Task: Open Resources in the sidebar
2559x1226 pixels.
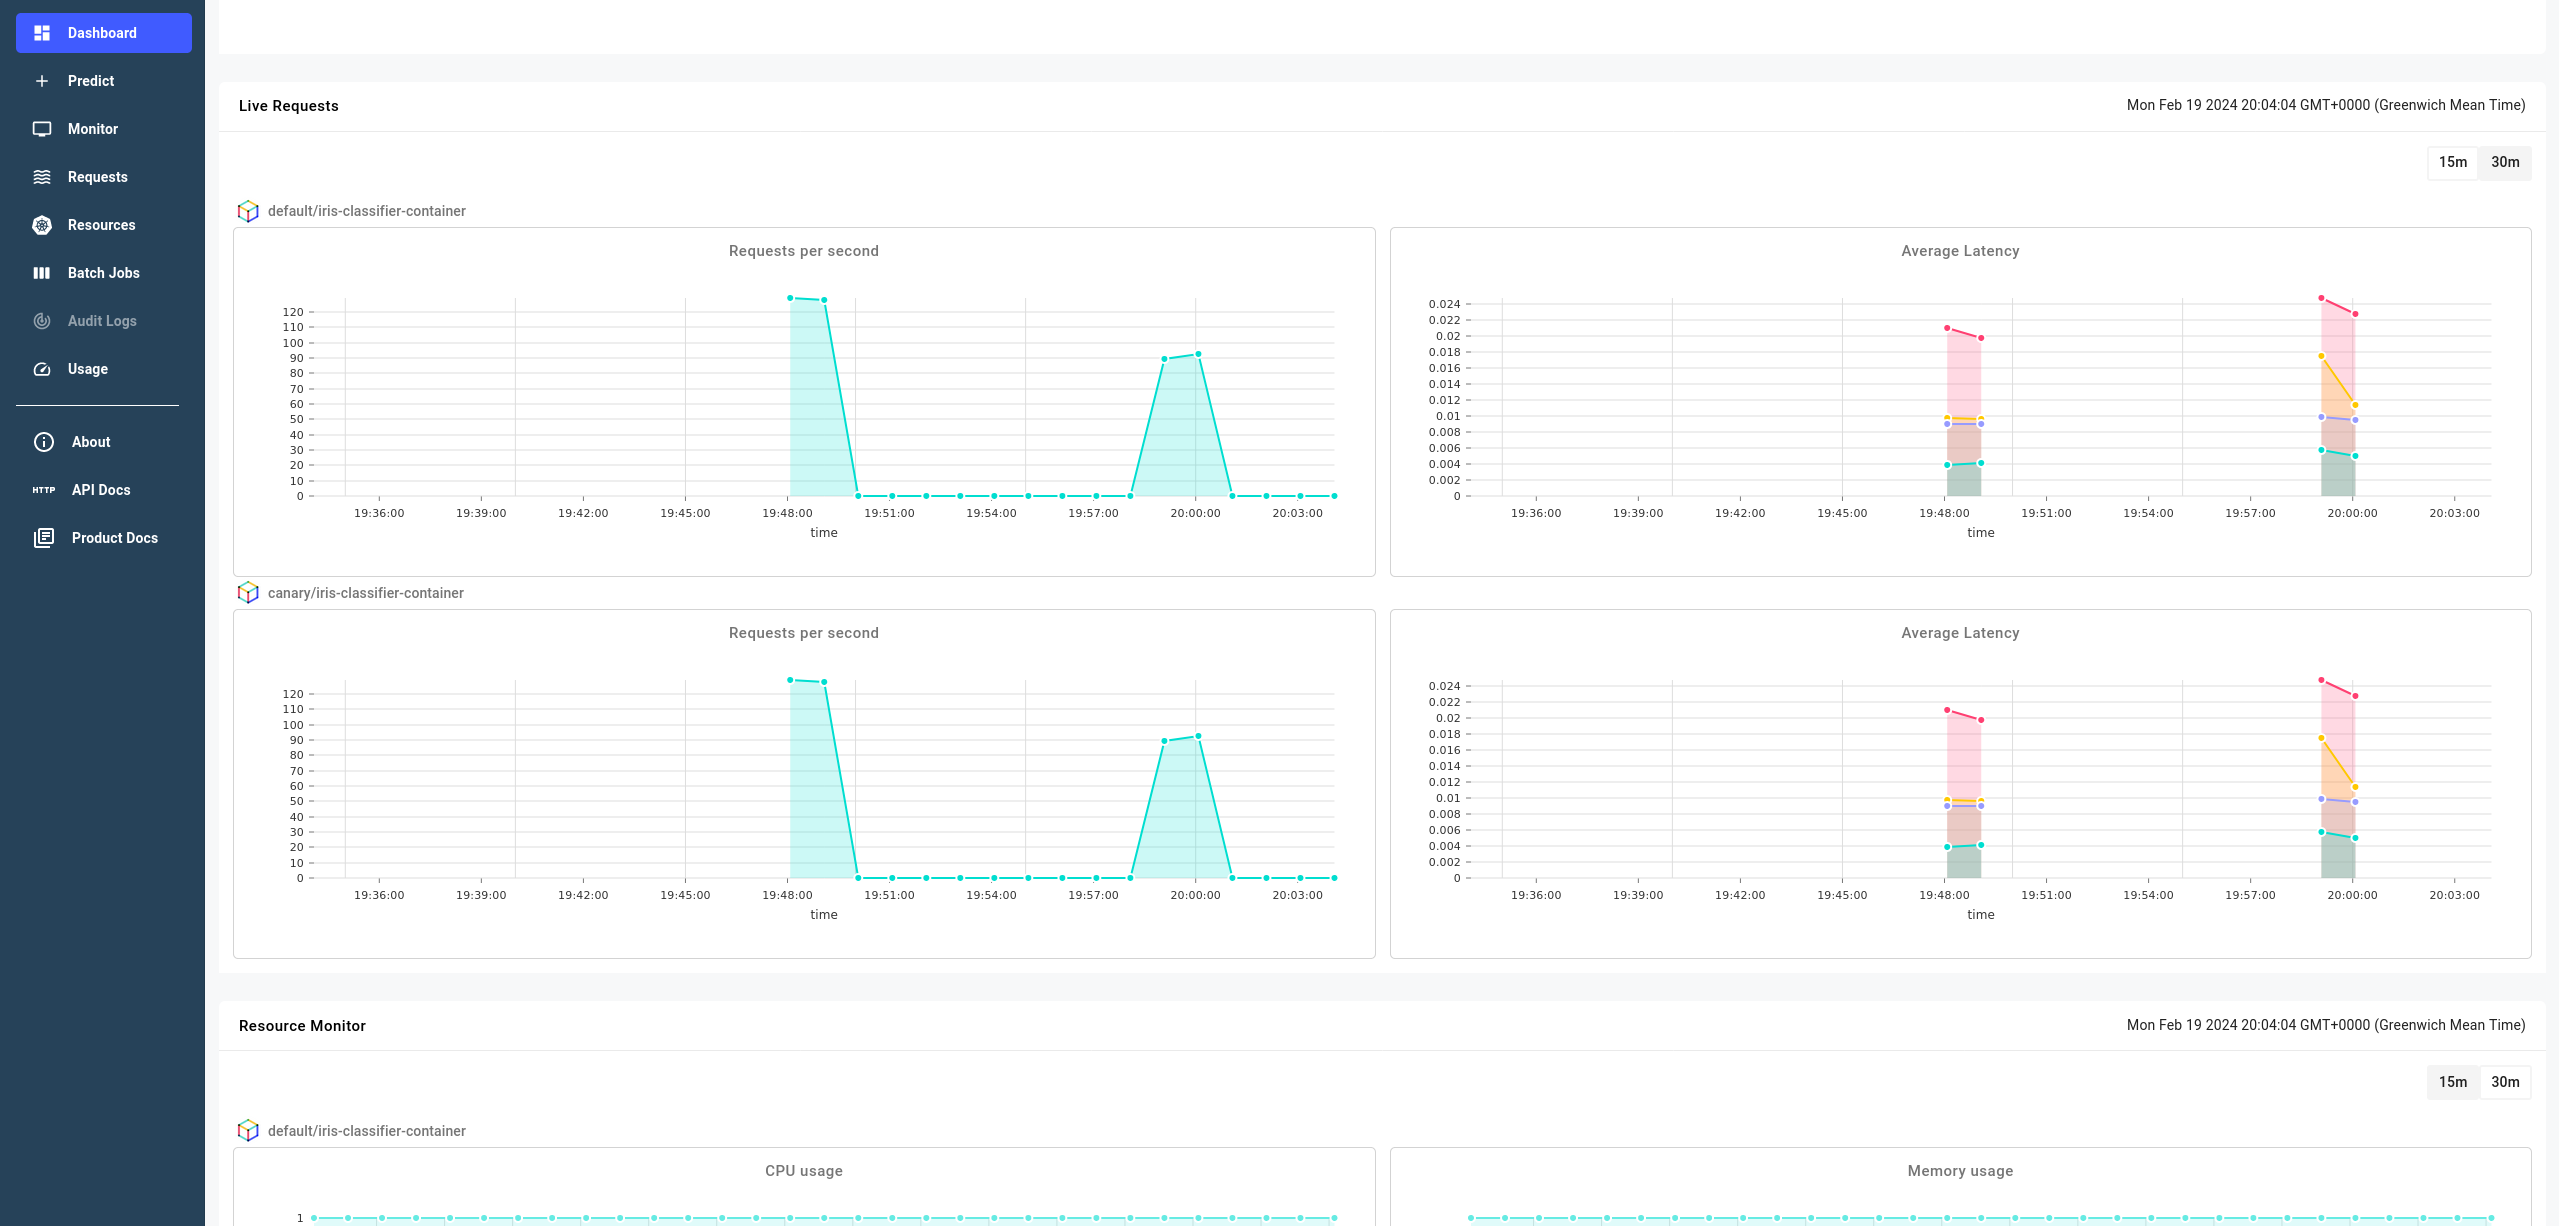Action: click(104, 225)
